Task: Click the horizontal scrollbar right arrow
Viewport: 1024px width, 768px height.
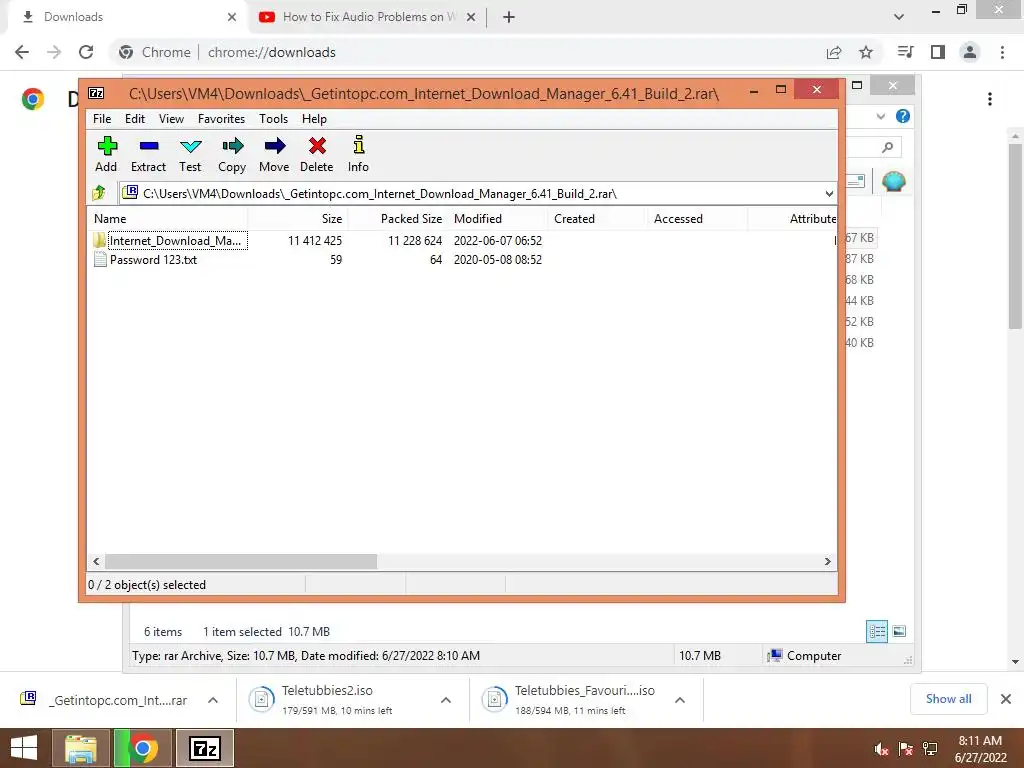Action: pos(827,562)
